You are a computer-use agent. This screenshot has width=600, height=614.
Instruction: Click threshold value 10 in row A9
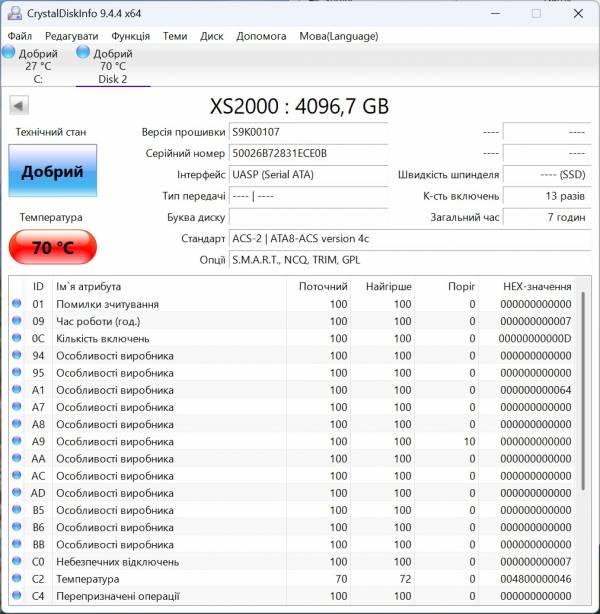(469, 442)
